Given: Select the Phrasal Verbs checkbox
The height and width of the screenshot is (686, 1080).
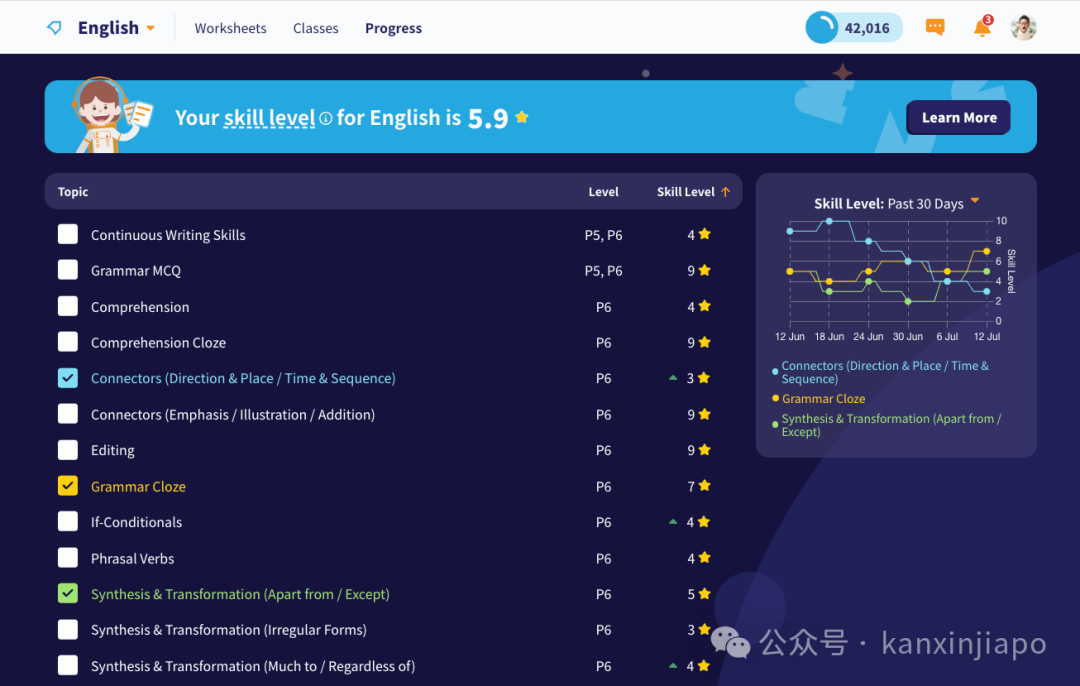Looking at the screenshot, I should pyautogui.click(x=68, y=558).
